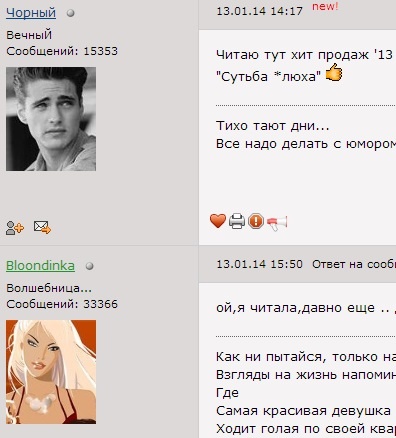Viewport: 396px width, 438px height.
Task: Click the red 'new!' marker
Action: click(x=325, y=7)
